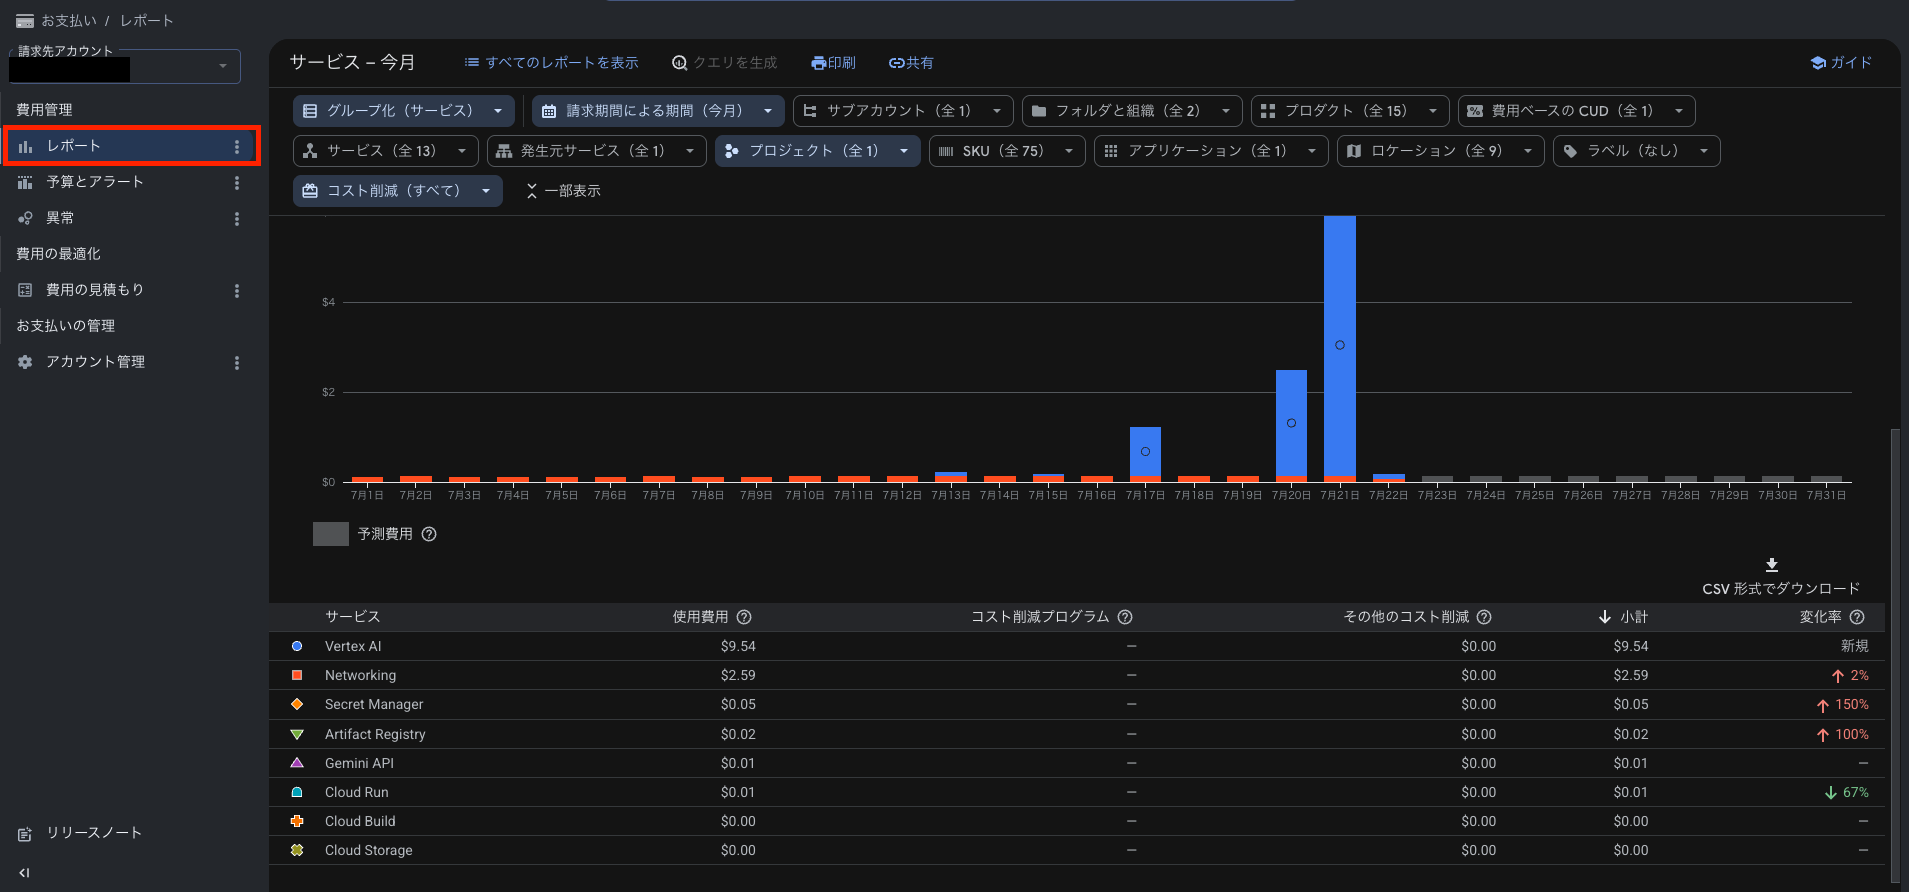1909x892 pixels.
Task: Click the CSV download arrow icon
Action: tap(1772, 565)
